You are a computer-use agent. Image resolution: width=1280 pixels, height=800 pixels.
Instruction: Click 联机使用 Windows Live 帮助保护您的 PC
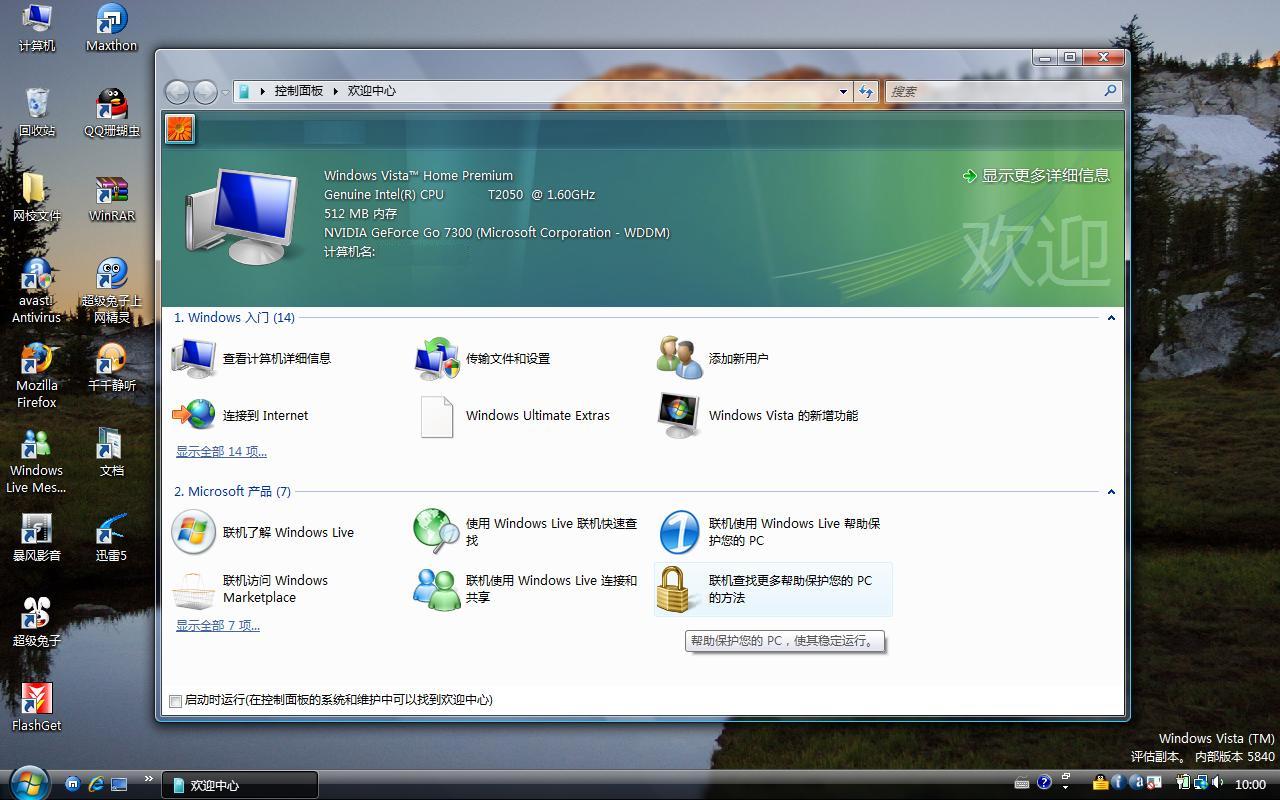click(770, 532)
